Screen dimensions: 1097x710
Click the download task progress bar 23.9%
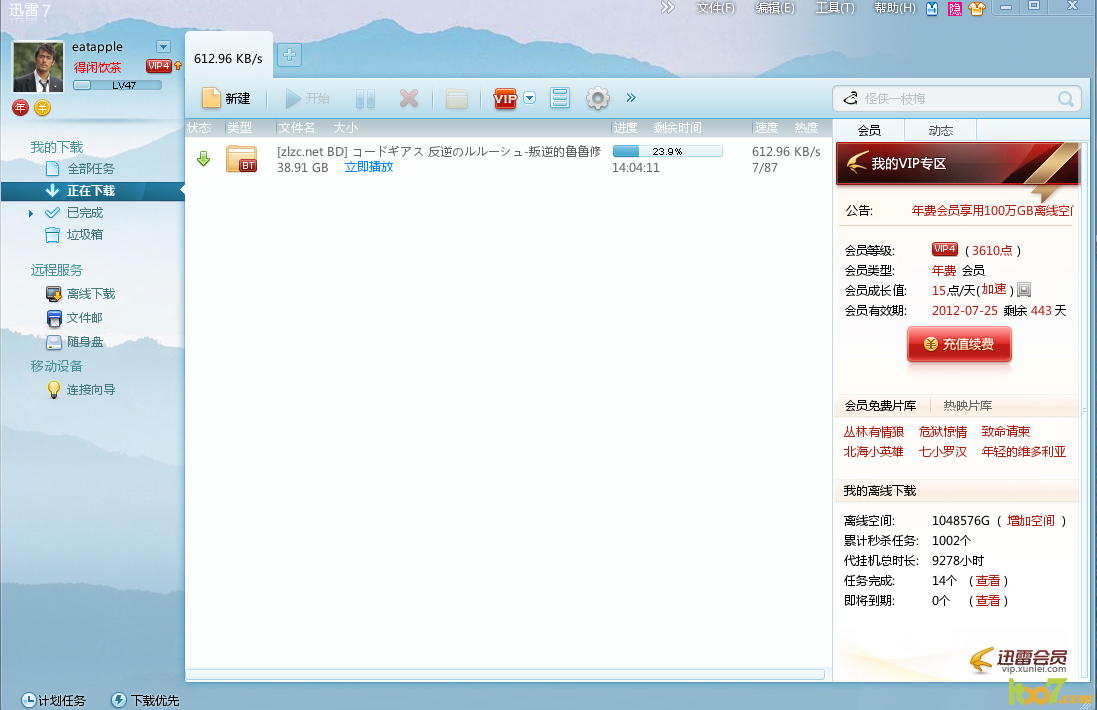point(667,151)
